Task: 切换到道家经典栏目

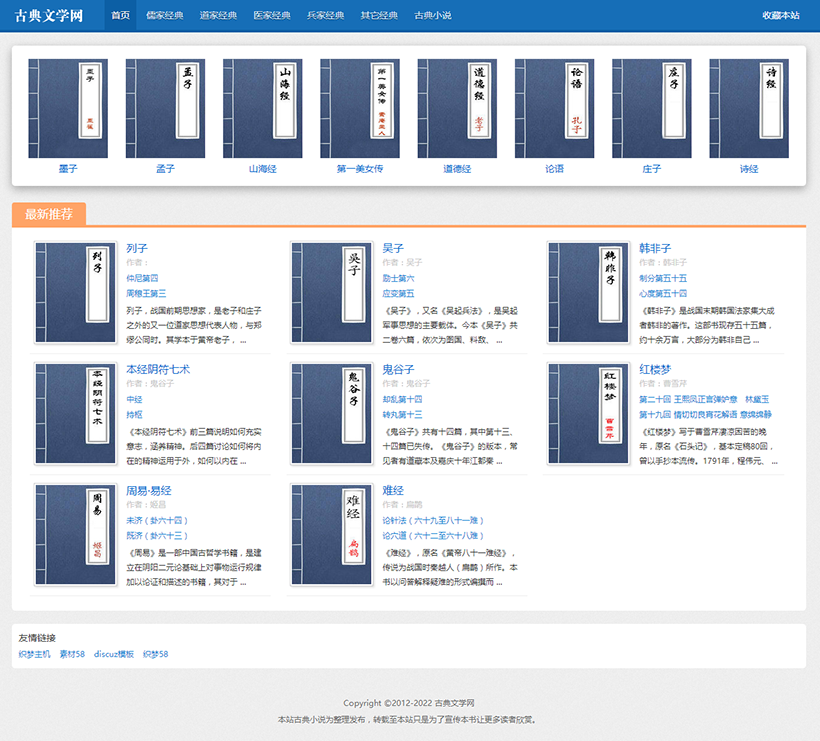Action: (x=217, y=15)
